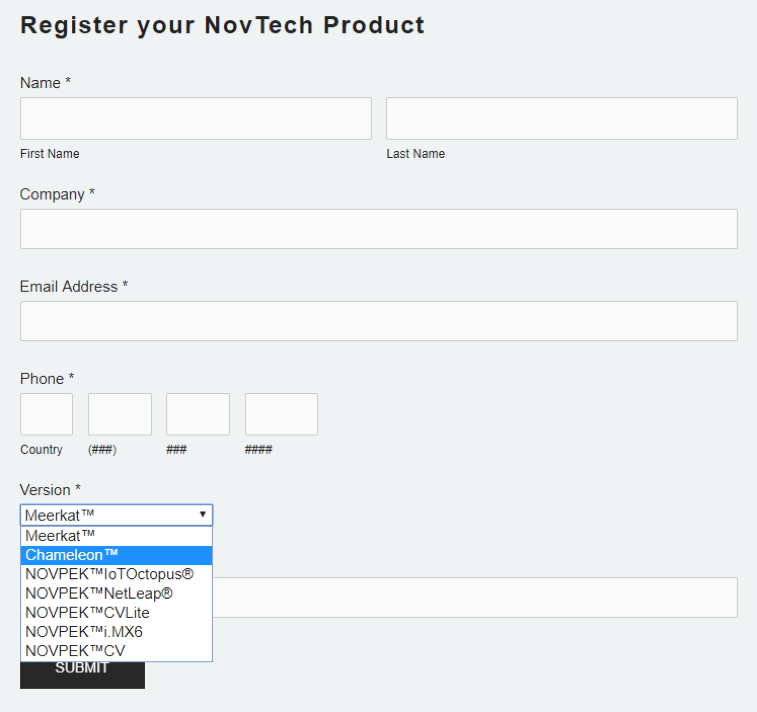Screen dimensions: 757x712
Task: Focus the phone Country code box
Action: [x=46, y=414]
